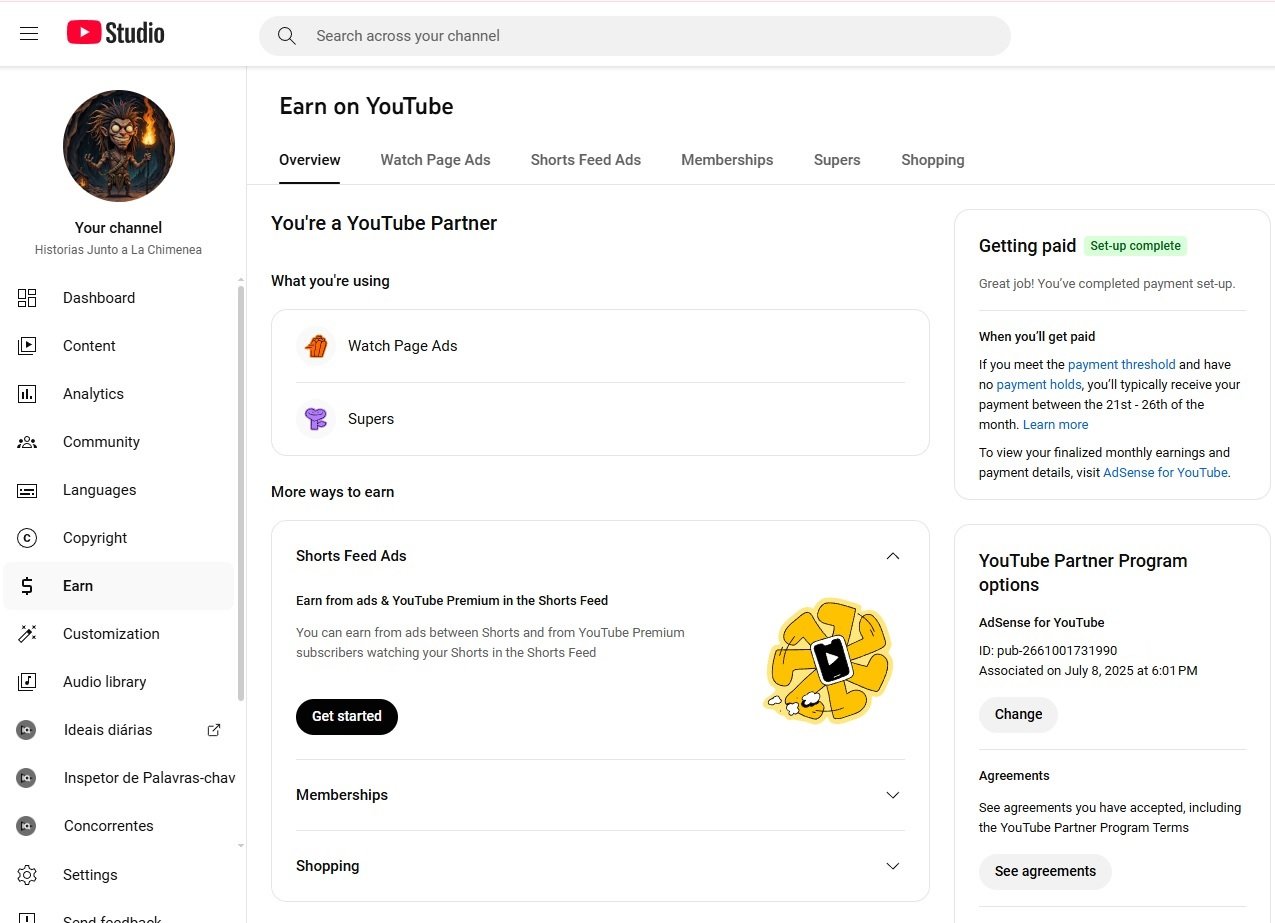Switch to the Overview tab
Screen dimensions: 1275x923
(x=310, y=160)
